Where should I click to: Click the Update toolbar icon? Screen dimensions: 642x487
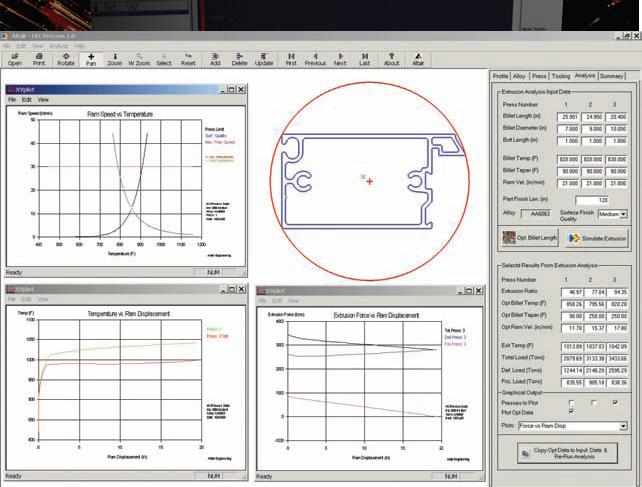tap(264, 60)
